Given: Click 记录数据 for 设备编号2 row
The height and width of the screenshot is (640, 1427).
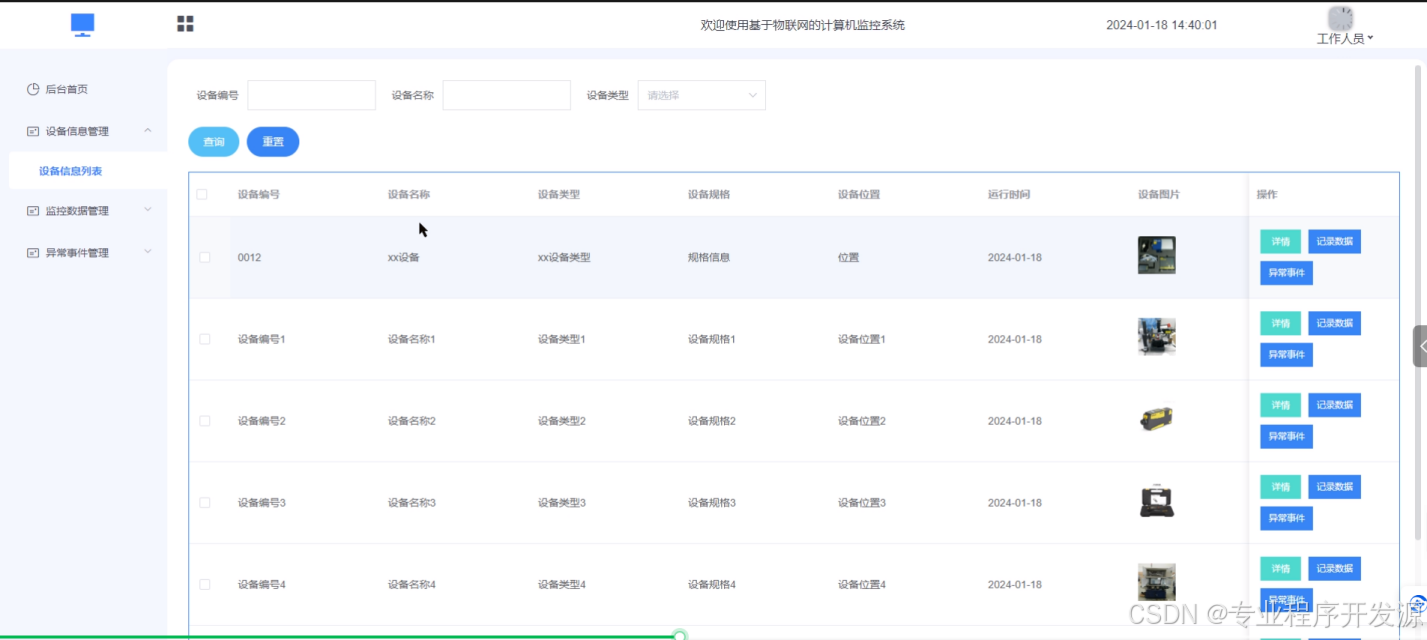Looking at the screenshot, I should click(x=1334, y=405).
